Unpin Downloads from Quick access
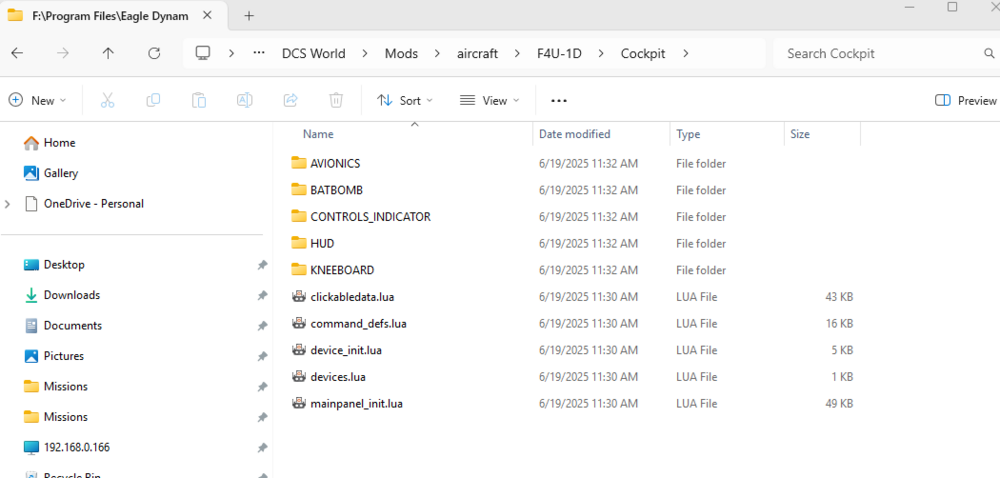Image resolution: width=1000 pixels, height=478 pixels. click(x=262, y=296)
